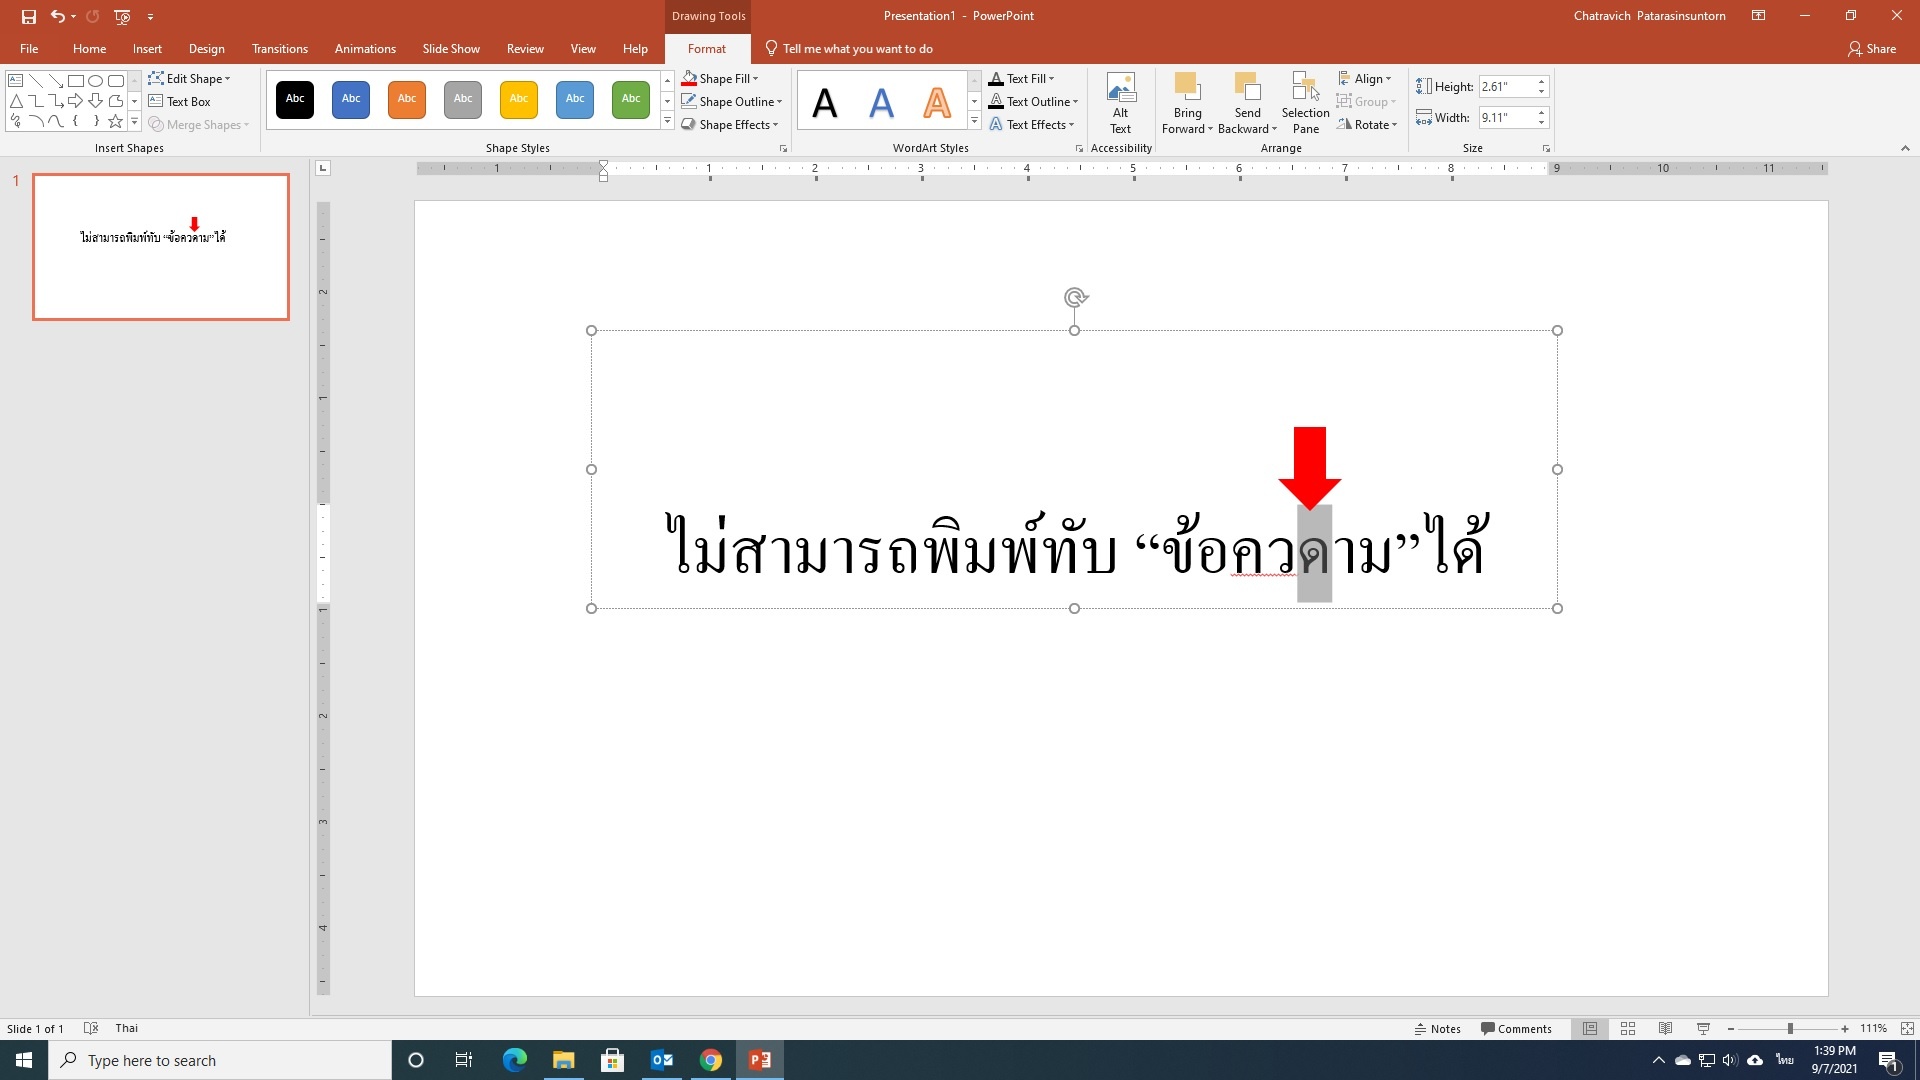Open Google Chrome from taskbar

pyautogui.click(x=711, y=1060)
